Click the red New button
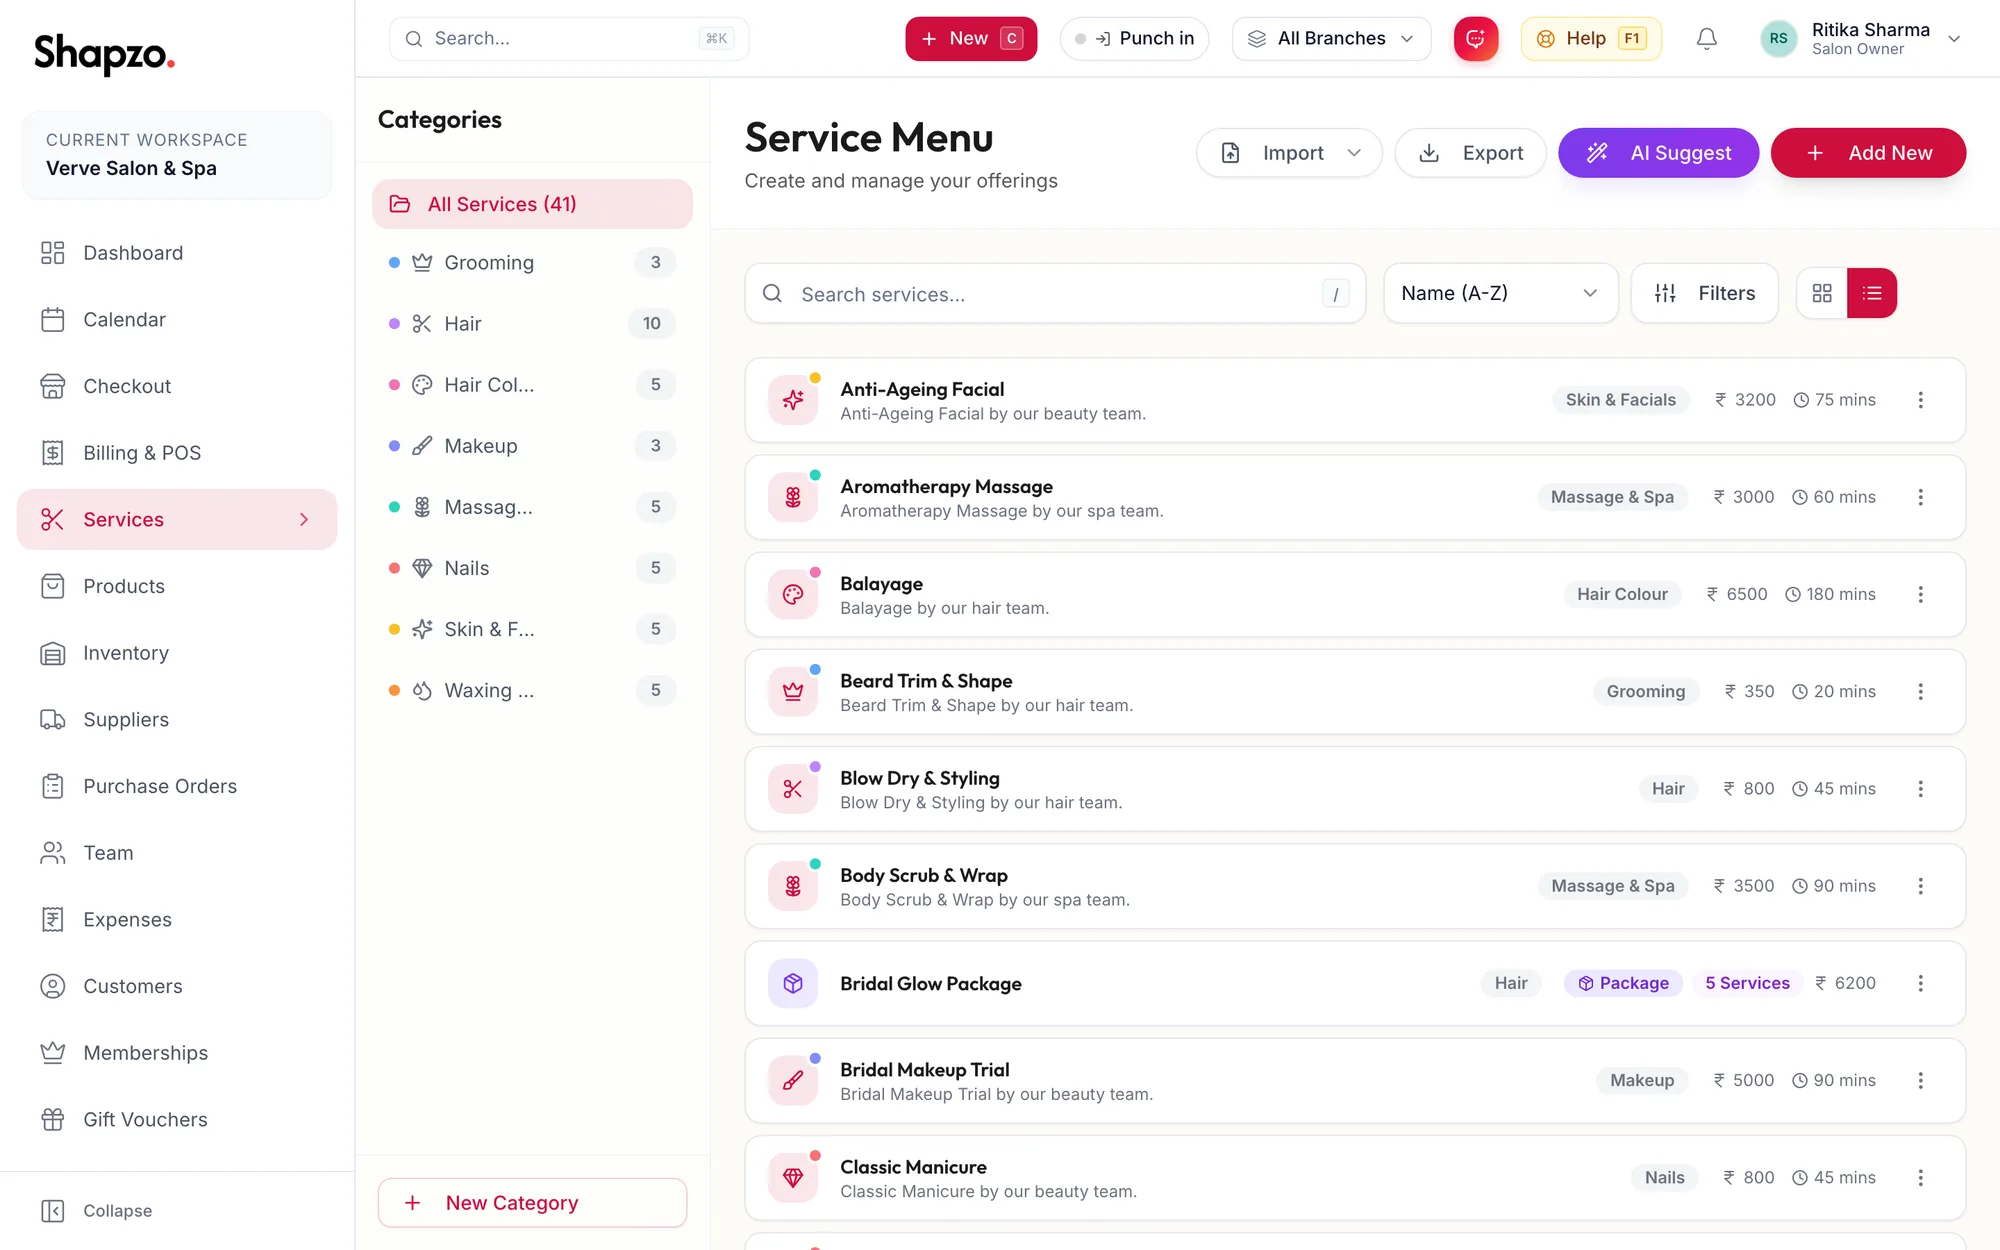 pos(971,39)
